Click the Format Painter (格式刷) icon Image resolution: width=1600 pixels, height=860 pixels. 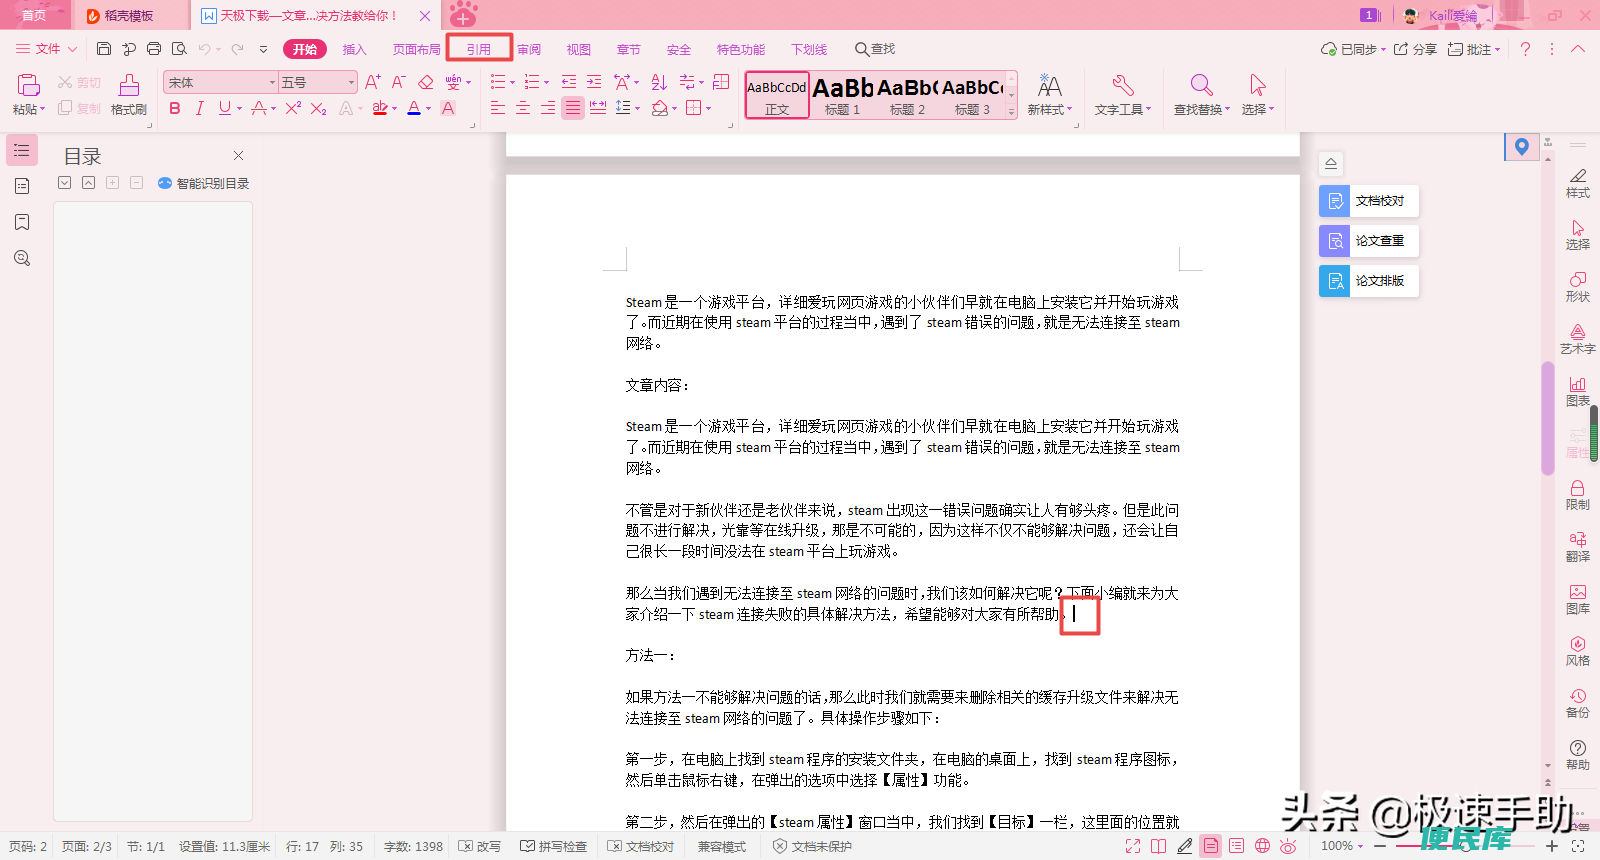[129, 94]
